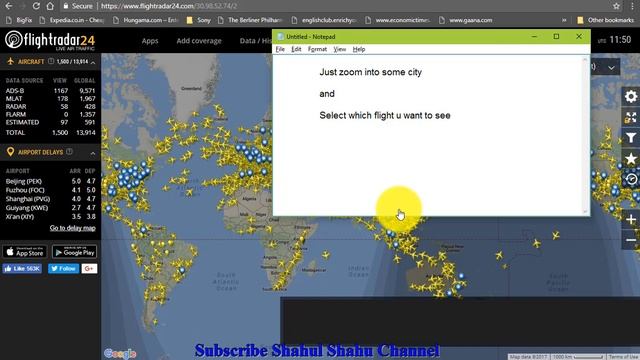This screenshot has width=640, height=360.
Task: Show more bookmarks with double chevron
Action: tap(564, 20)
